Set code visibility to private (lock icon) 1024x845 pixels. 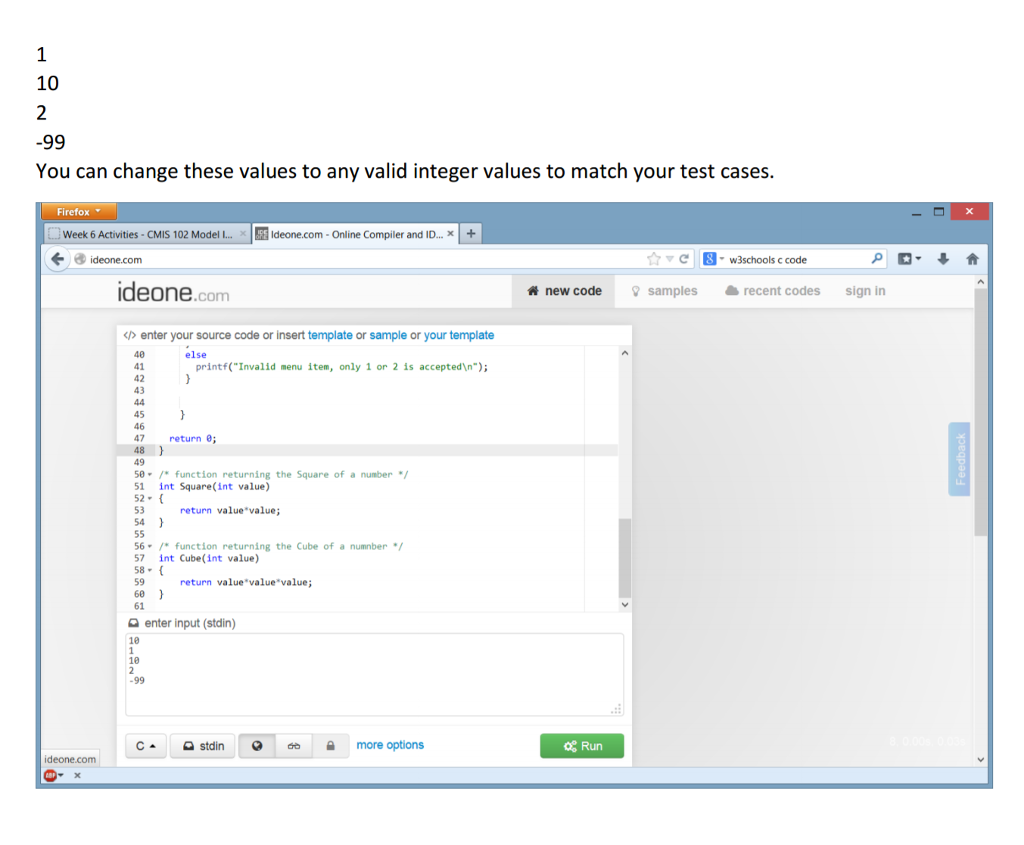click(331, 746)
